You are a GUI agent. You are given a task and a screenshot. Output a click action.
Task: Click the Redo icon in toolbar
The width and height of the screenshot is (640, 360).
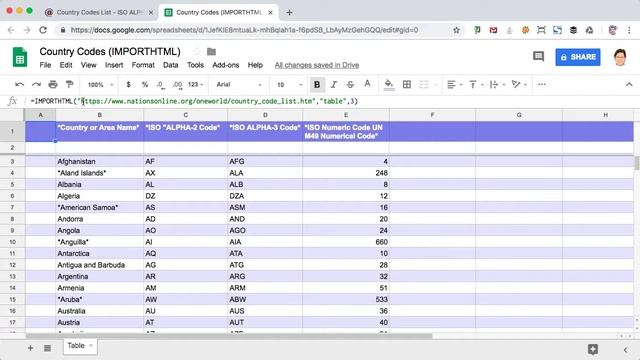pyautogui.click(x=36, y=84)
